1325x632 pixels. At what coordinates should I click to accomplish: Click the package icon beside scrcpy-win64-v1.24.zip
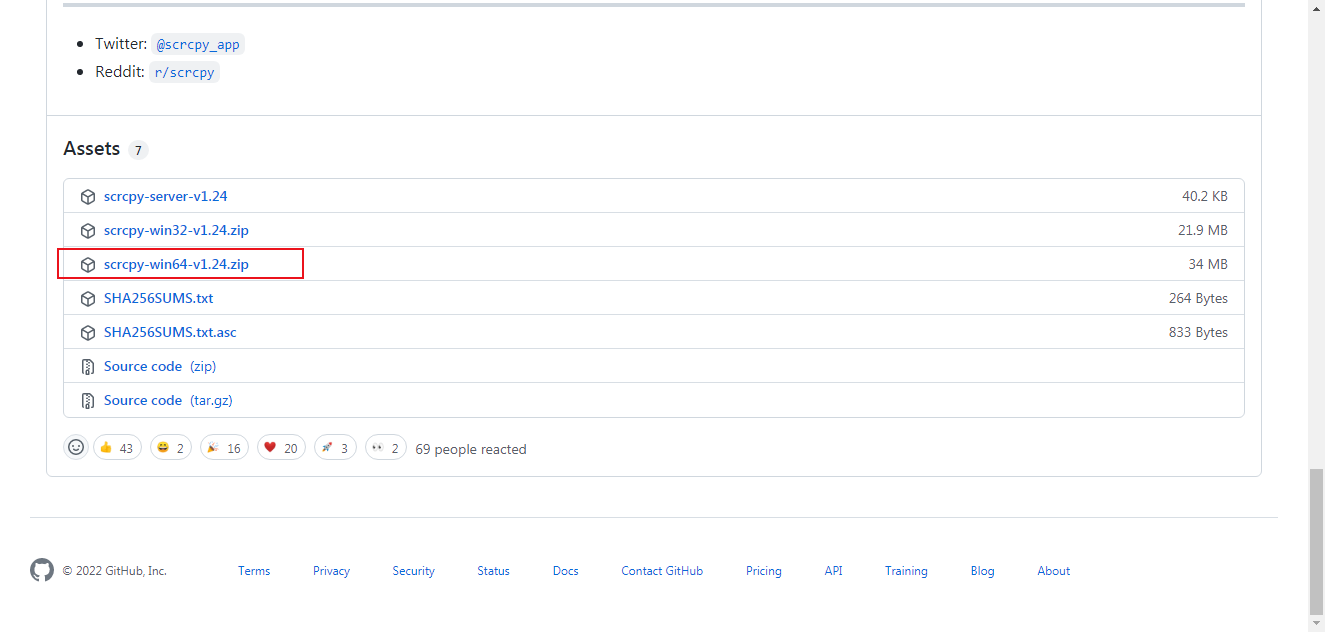click(88, 265)
